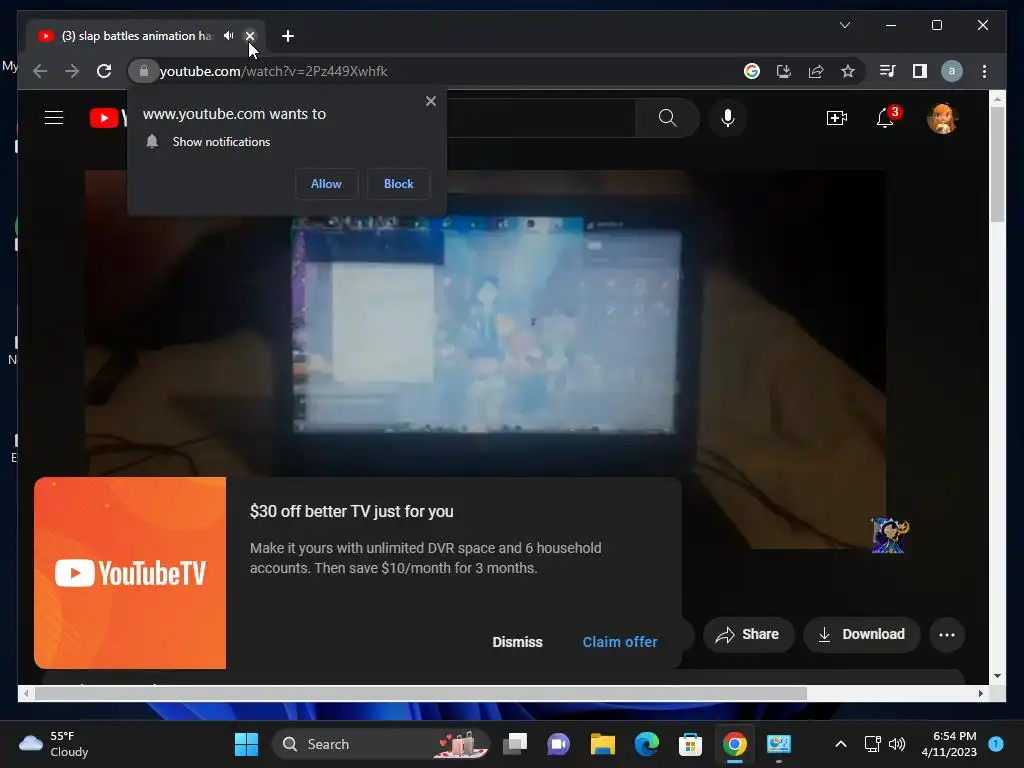Click the youtube.com address bar URL

(274, 71)
